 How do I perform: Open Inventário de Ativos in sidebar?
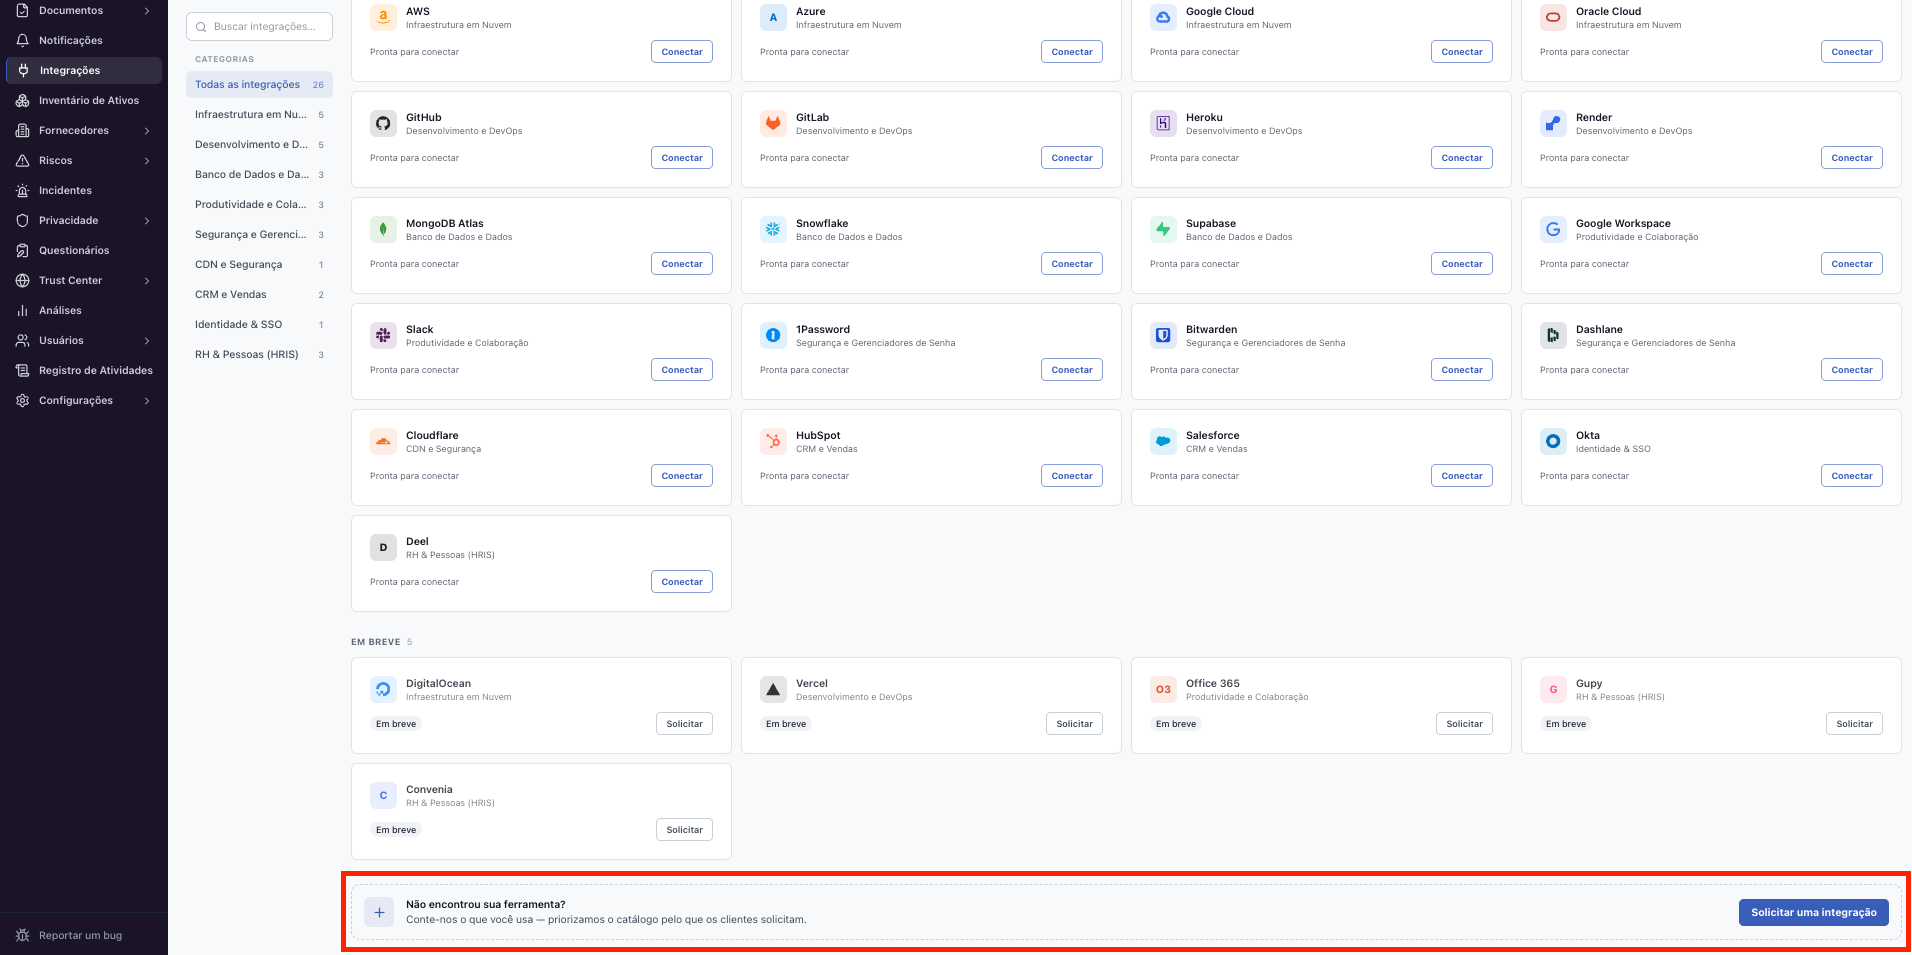pyautogui.click(x=84, y=101)
